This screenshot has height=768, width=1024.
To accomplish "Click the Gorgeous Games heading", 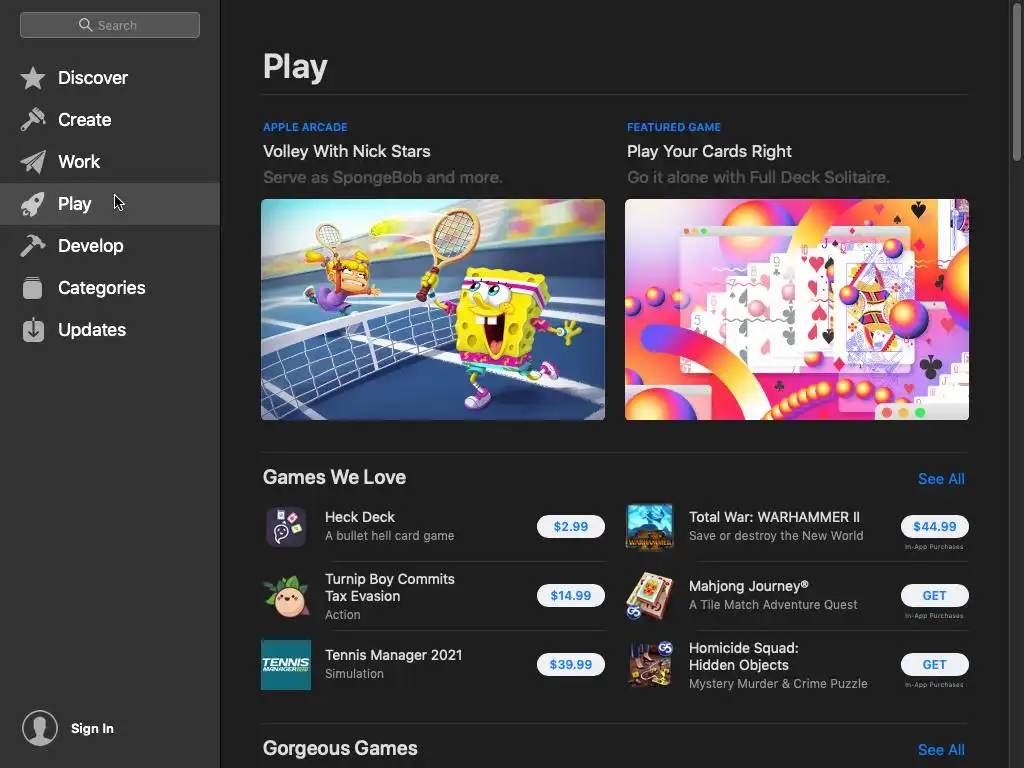I will point(340,748).
